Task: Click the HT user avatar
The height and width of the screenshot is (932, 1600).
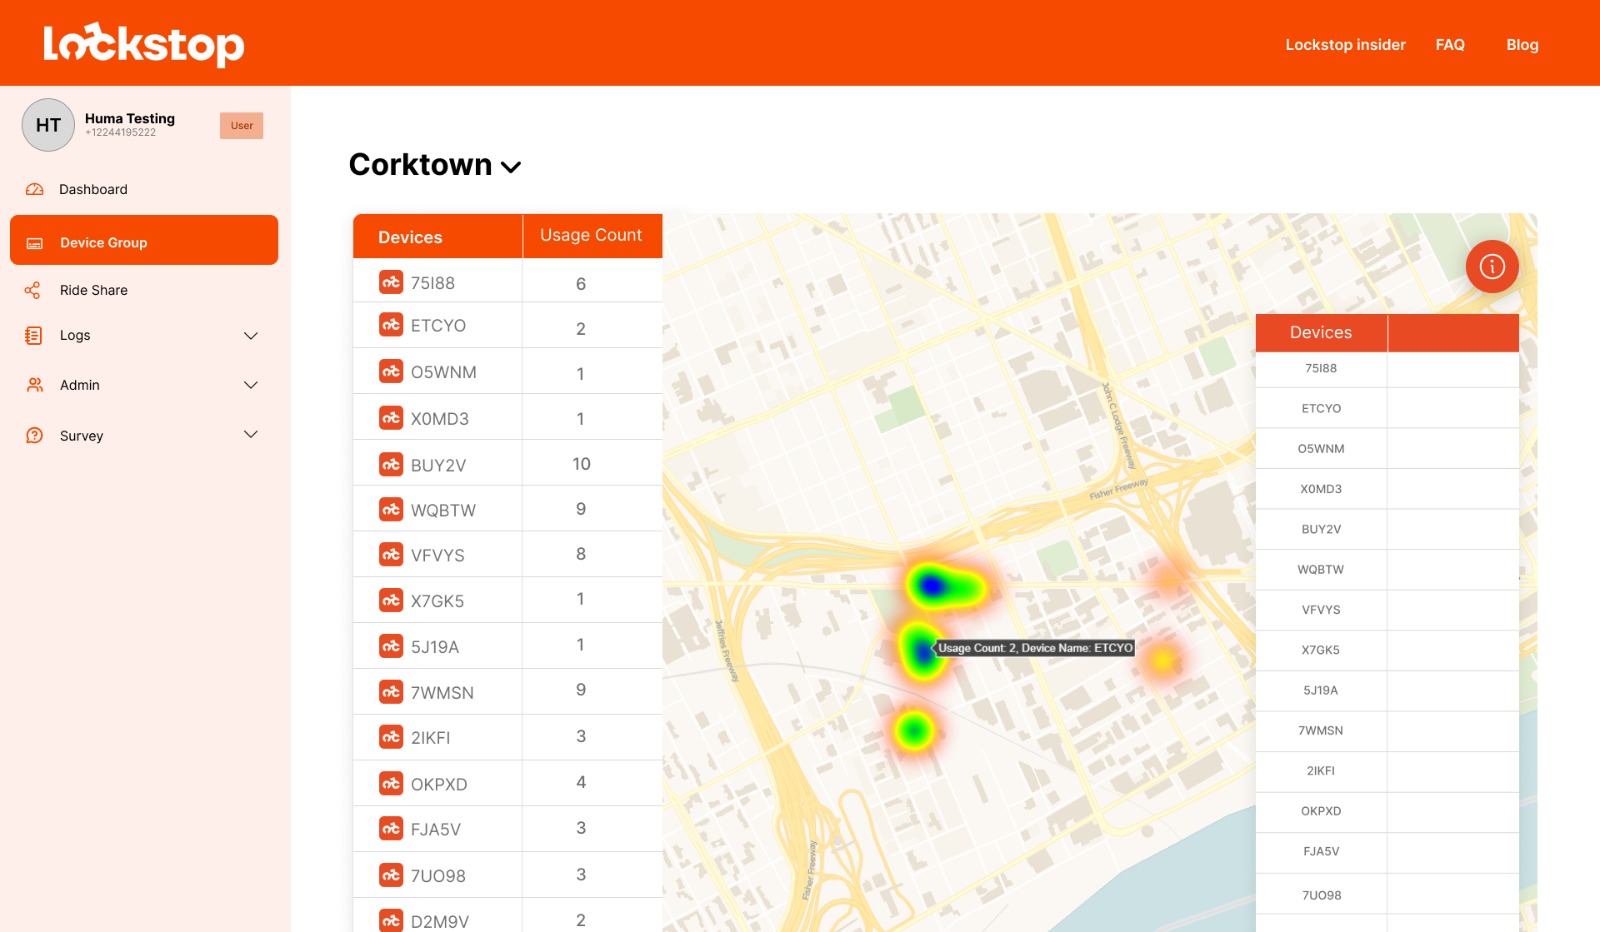Action: click(x=48, y=125)
